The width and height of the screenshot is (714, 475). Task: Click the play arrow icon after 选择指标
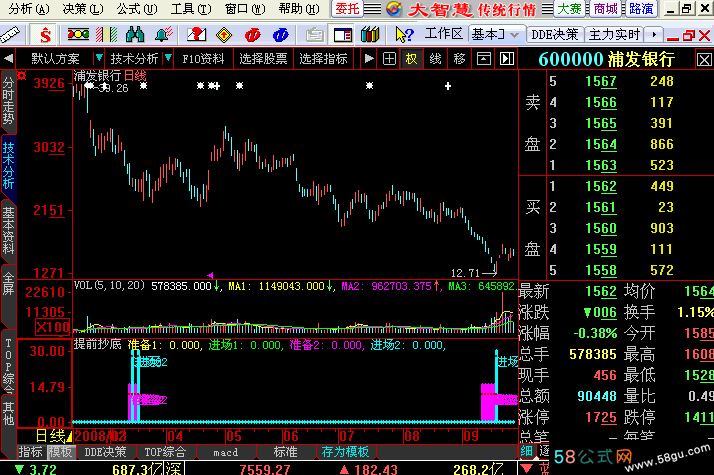coord(369,58)
